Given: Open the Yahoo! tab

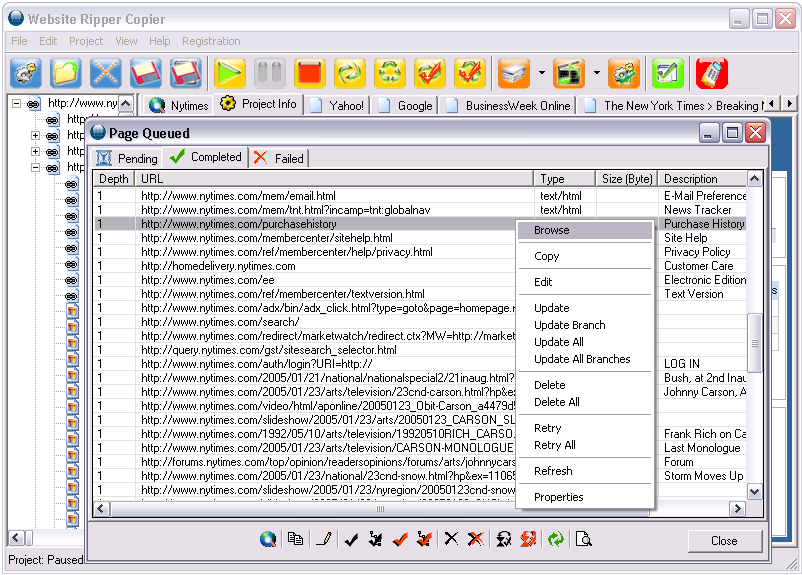Looking at the screenshot, I should tap(337, 105).
